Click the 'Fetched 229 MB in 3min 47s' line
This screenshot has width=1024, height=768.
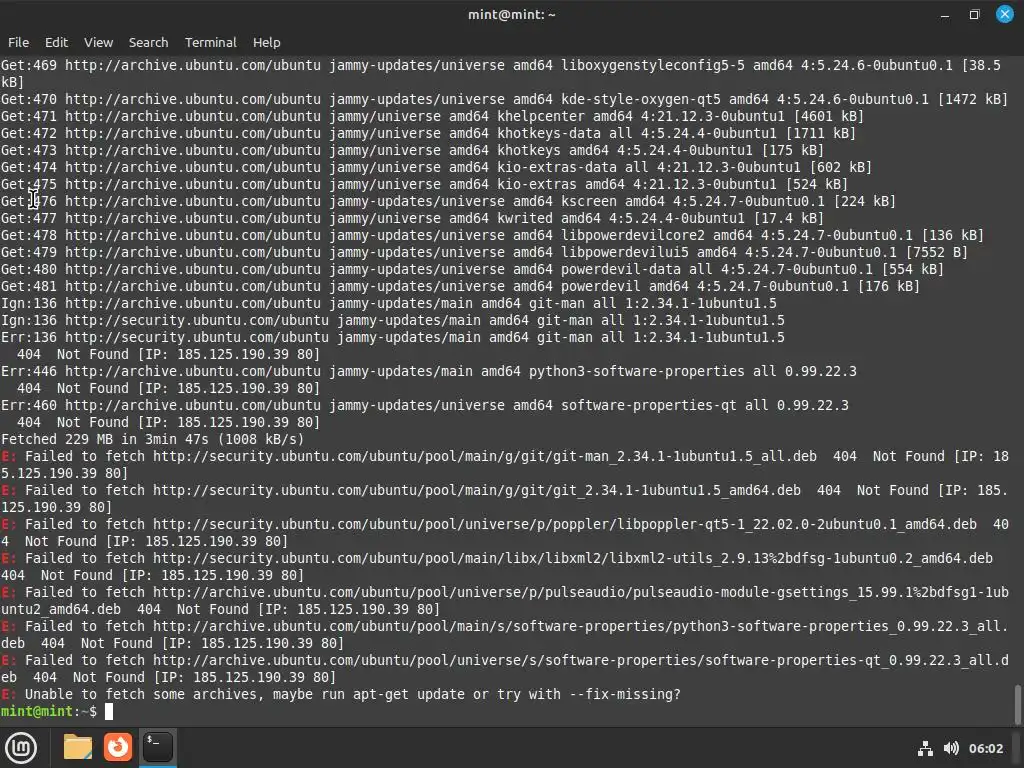tap(152, 440)
